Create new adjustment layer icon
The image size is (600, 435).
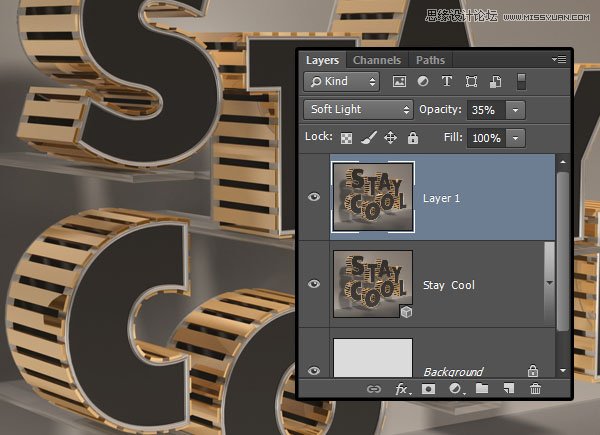(455, 389)
